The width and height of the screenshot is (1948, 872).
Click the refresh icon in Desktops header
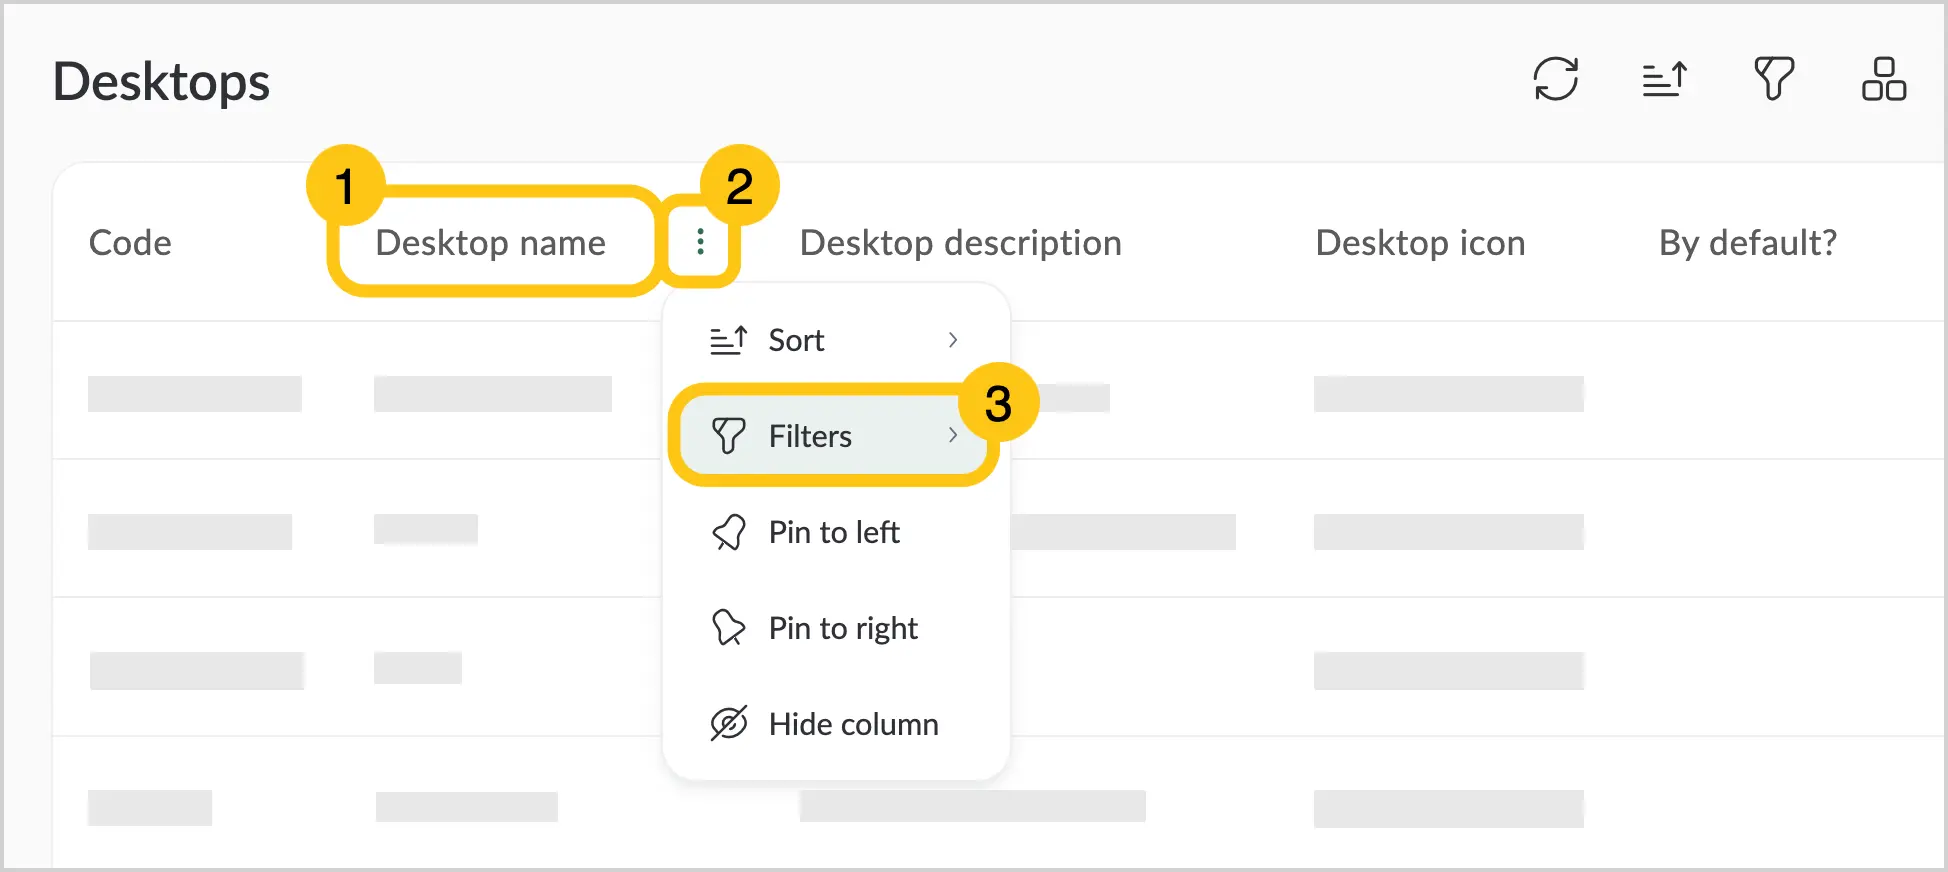coord(1556,79)
